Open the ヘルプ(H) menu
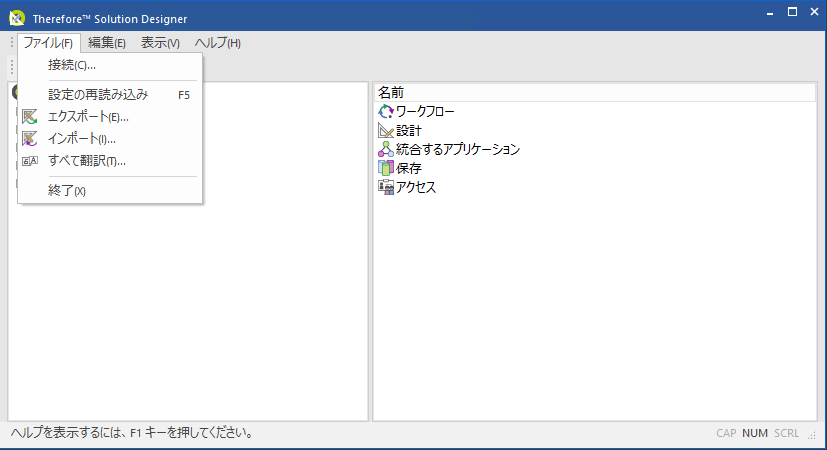The width and height of the screenshot is (827, 450). (x=218, y=43)
